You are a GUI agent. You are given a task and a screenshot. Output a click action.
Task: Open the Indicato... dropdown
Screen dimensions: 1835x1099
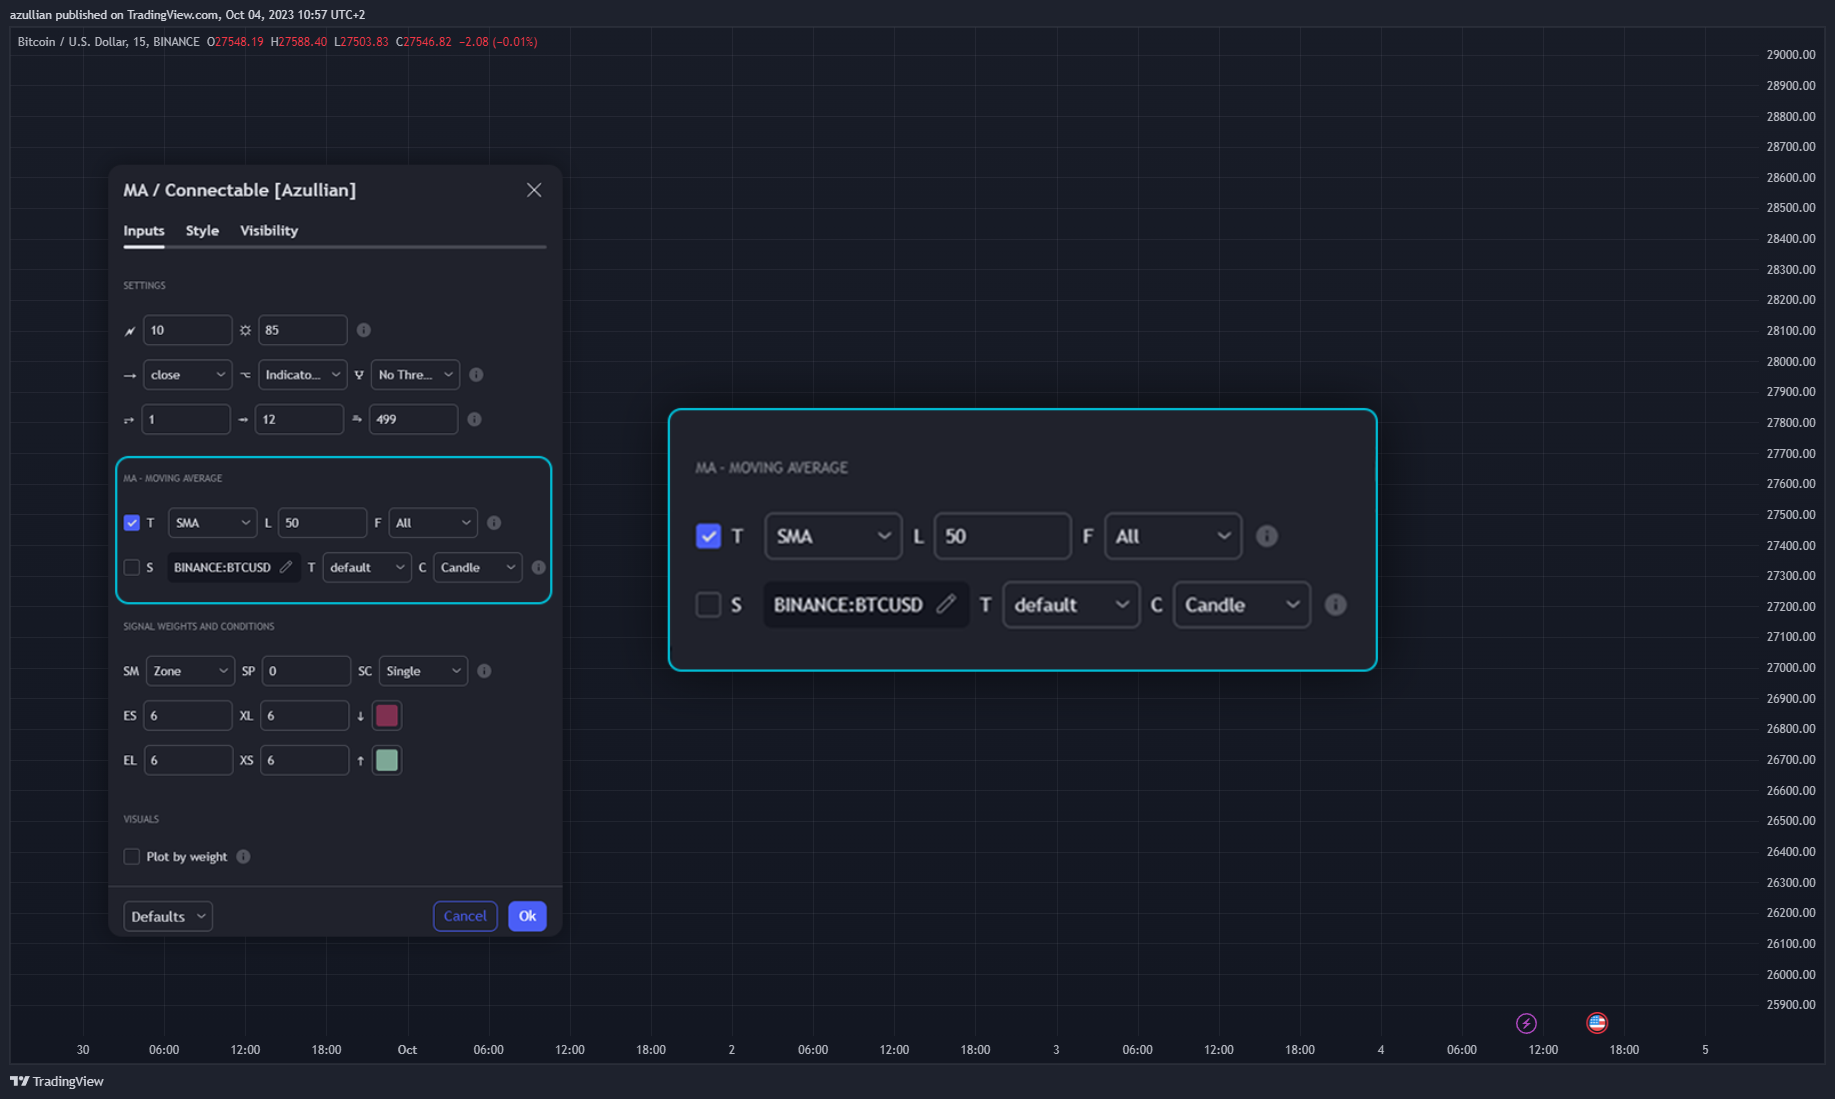(x=302, y=375)
